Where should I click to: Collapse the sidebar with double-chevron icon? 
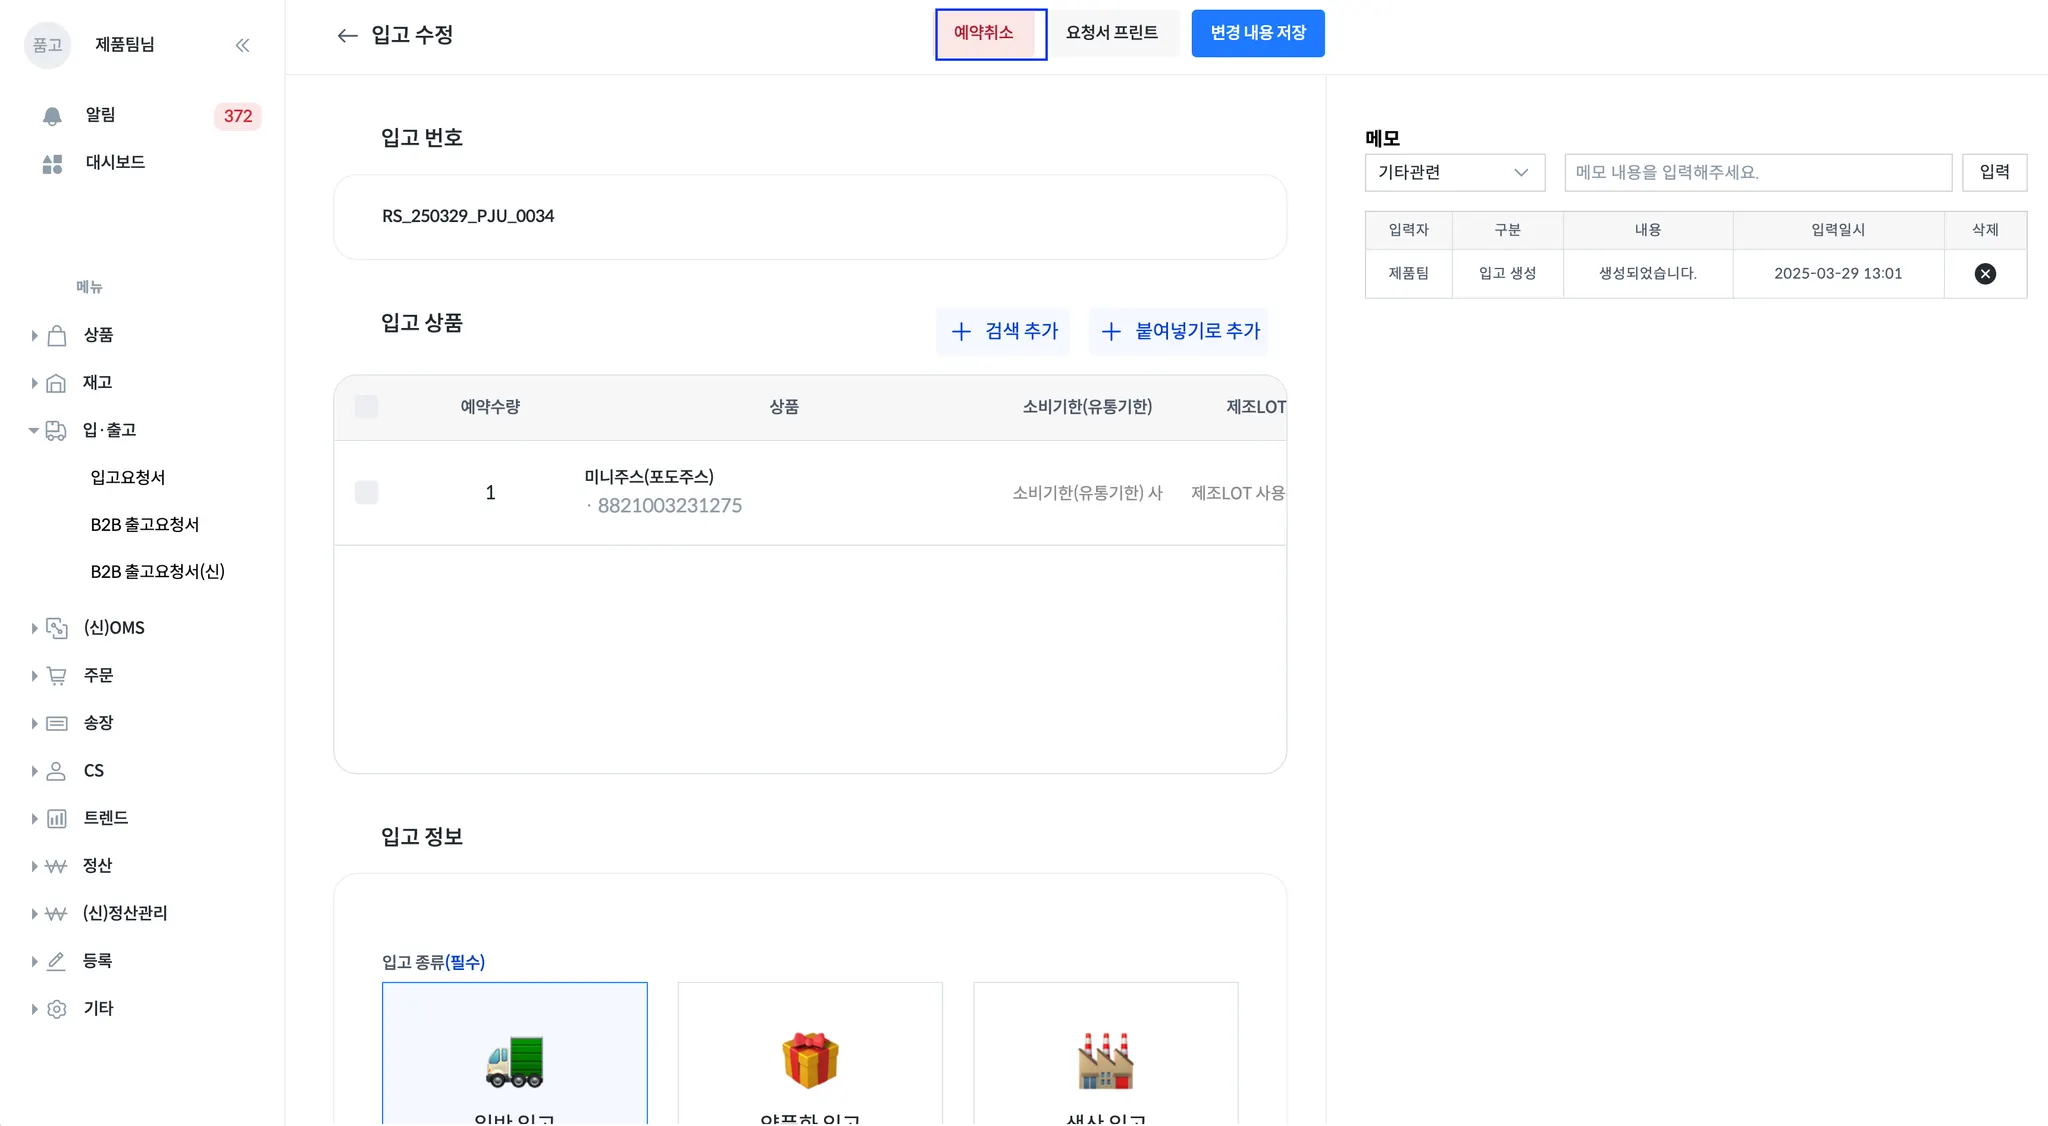tap(242, 45)
